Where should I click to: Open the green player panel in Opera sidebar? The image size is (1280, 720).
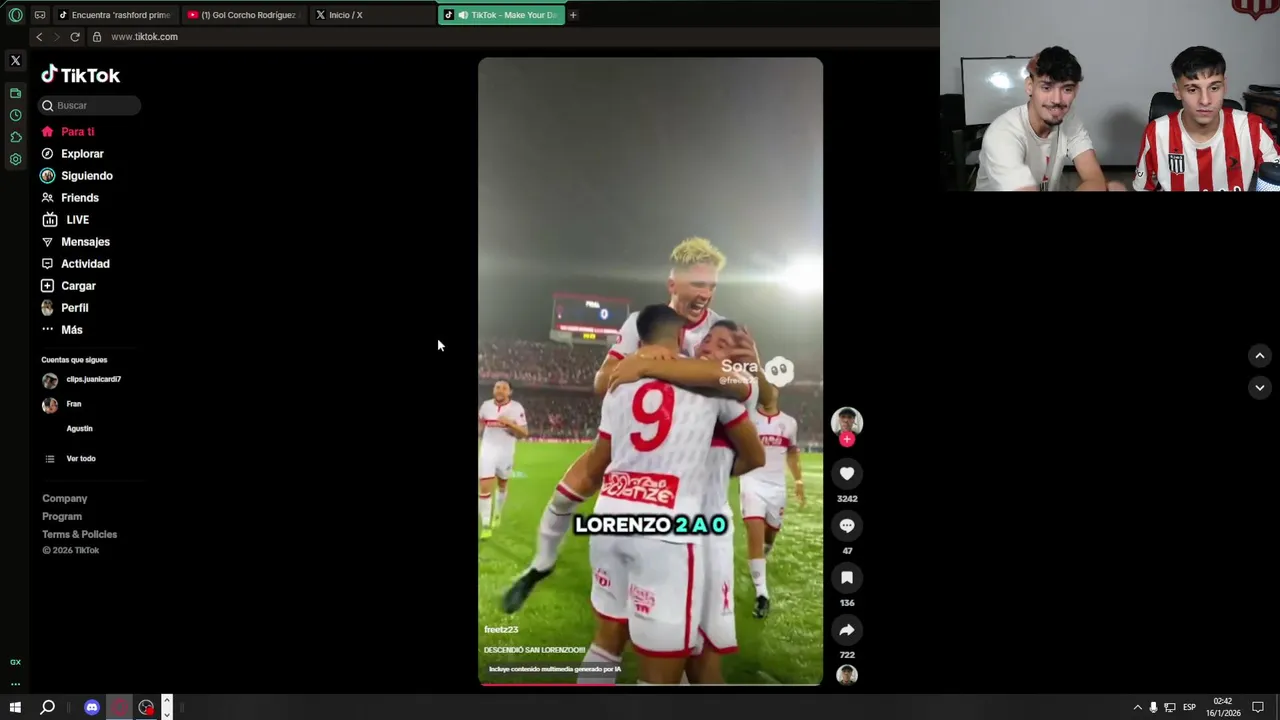15,93
